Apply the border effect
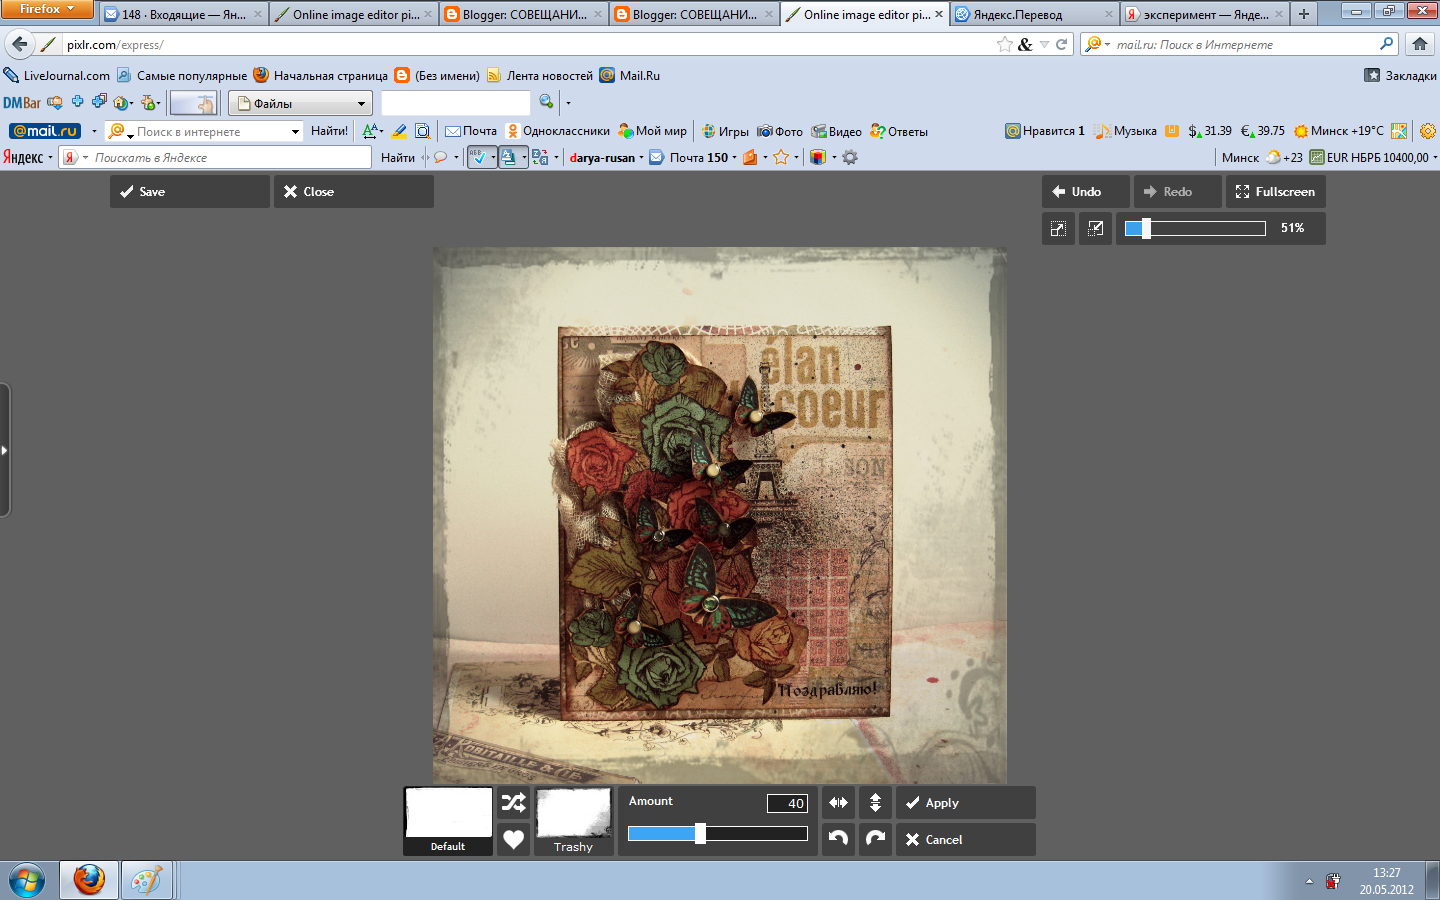The image size is (1440, 900). tap(965, 803)
